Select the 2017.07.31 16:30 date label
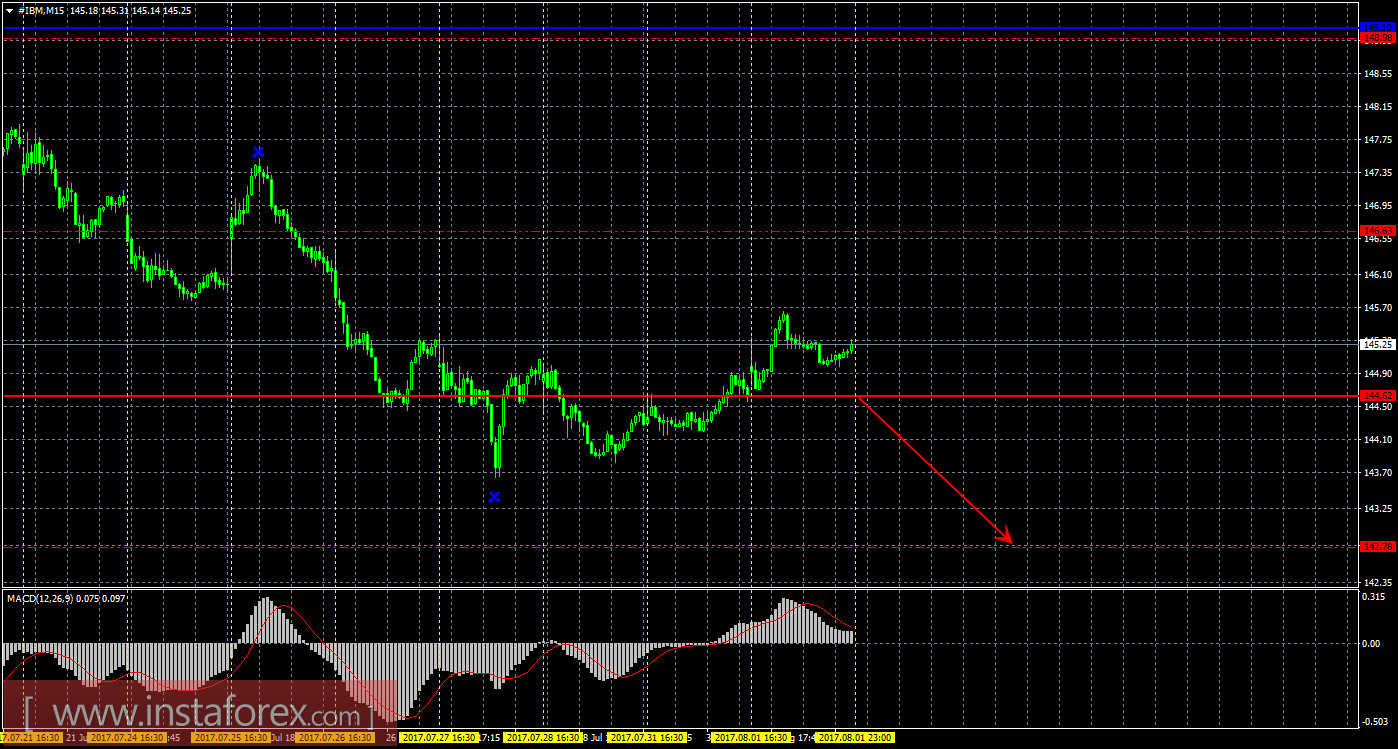1398x749 pixels. tap(649, 738)
